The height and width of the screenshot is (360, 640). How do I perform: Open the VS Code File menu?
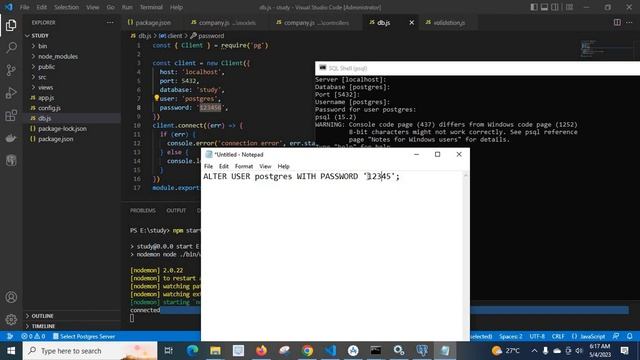(24, 7)
